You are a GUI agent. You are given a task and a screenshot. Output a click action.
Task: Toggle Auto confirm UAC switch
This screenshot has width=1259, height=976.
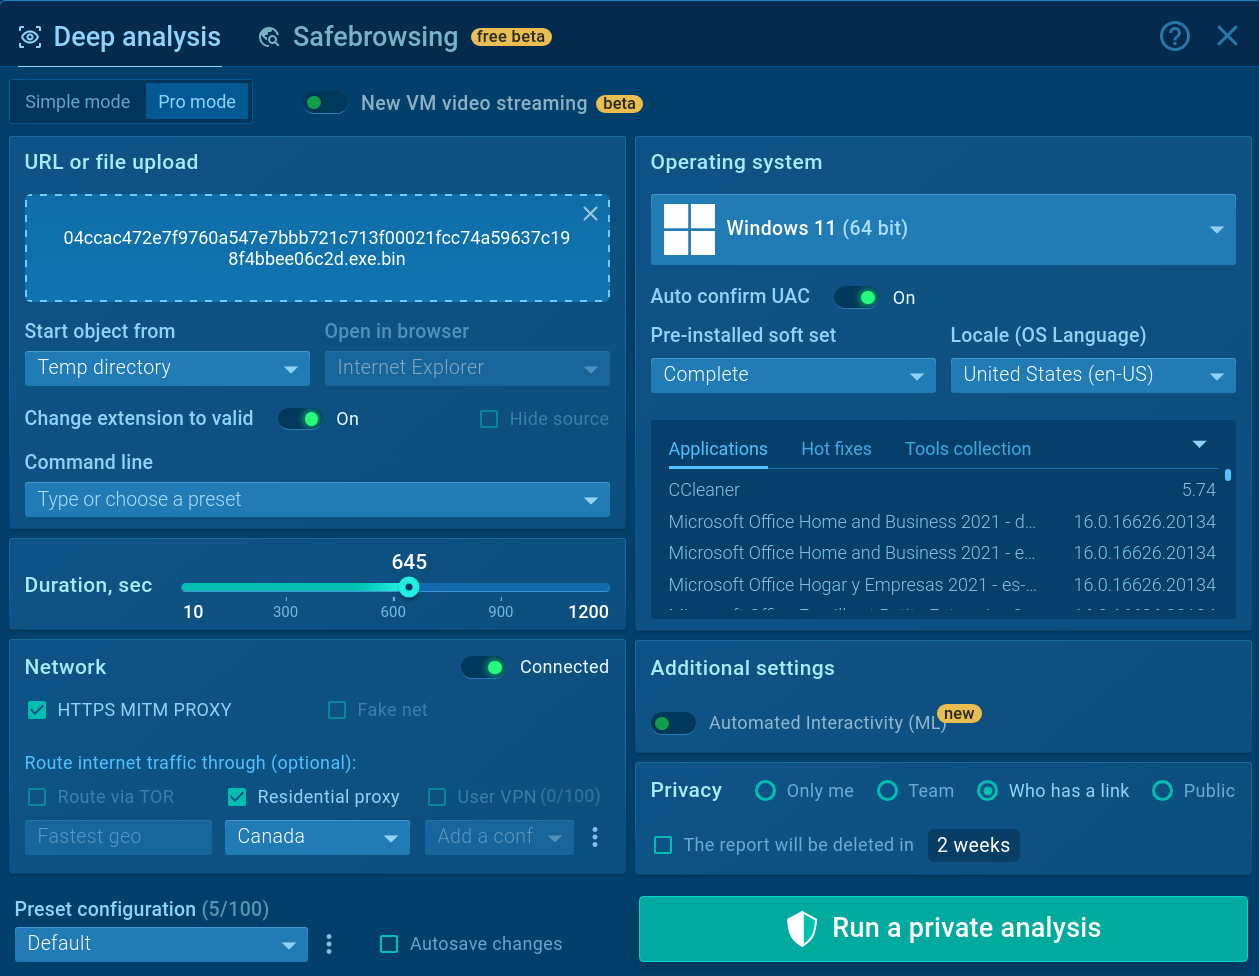coord(856,297)
